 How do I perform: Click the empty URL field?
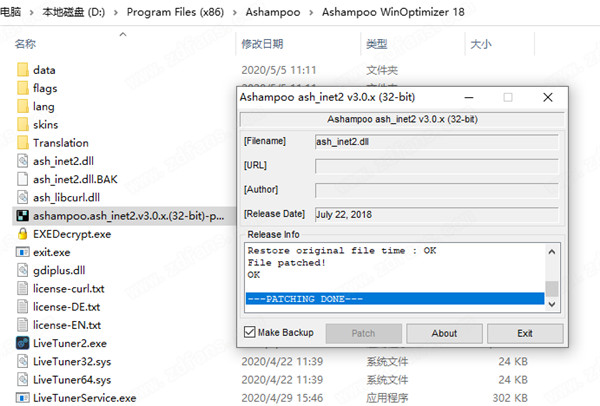click(x=437, y=166)
